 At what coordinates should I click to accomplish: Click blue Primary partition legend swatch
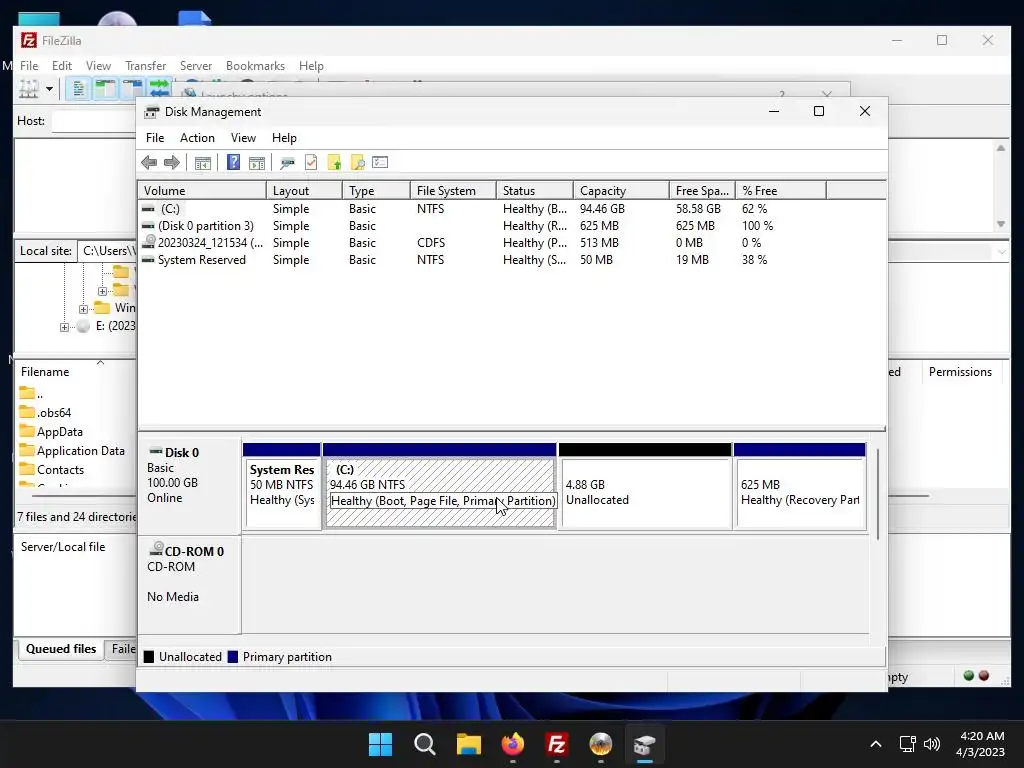[x=232, y=657]
